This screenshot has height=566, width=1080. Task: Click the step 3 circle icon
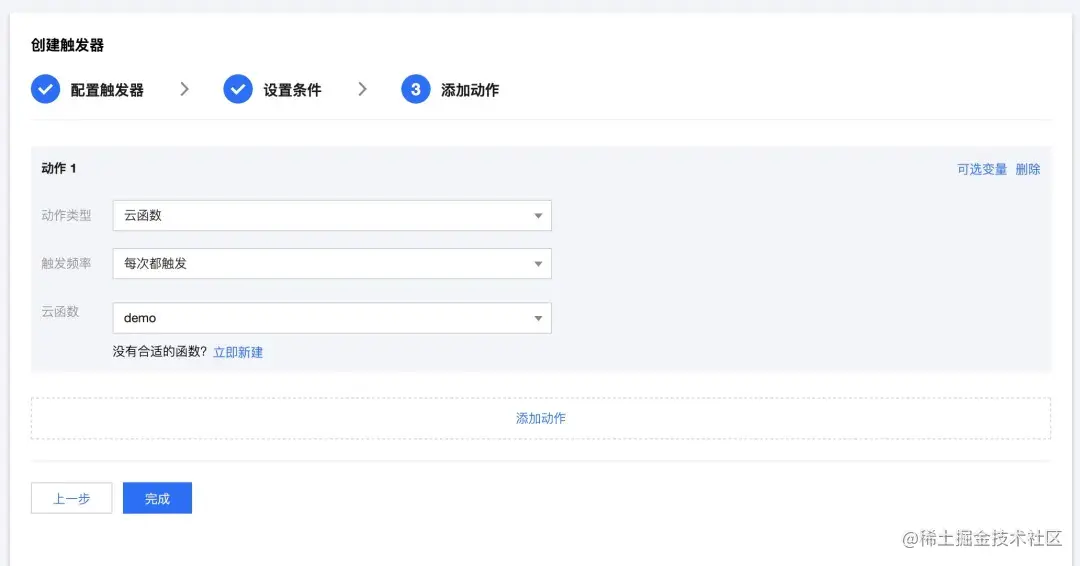point(416,90)
